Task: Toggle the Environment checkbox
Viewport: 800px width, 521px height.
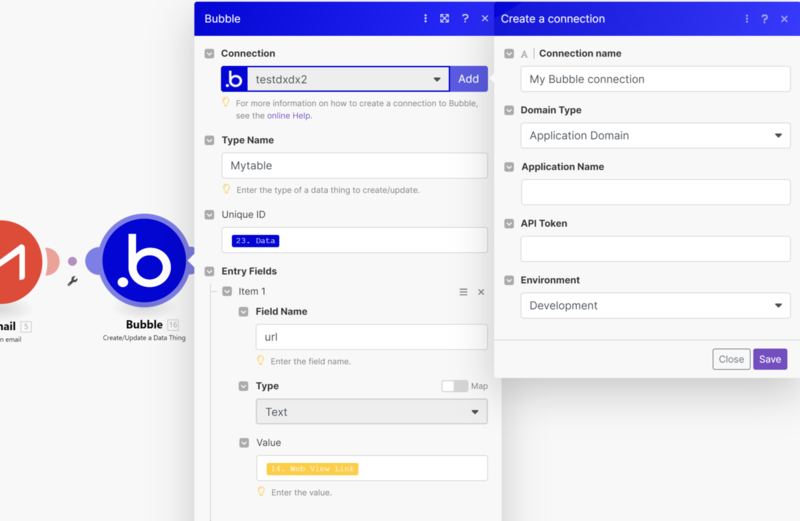Action: click(509, 280)
